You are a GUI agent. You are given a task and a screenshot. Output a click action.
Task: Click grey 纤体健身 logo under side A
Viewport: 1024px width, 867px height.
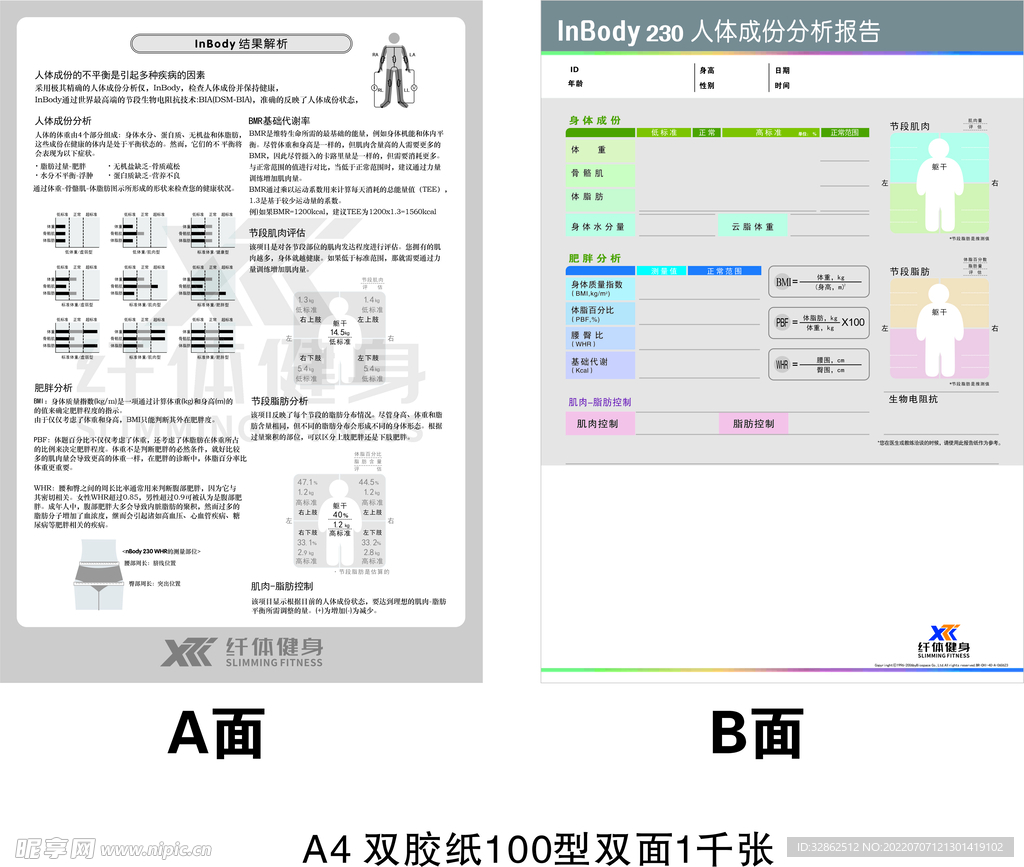242,652
